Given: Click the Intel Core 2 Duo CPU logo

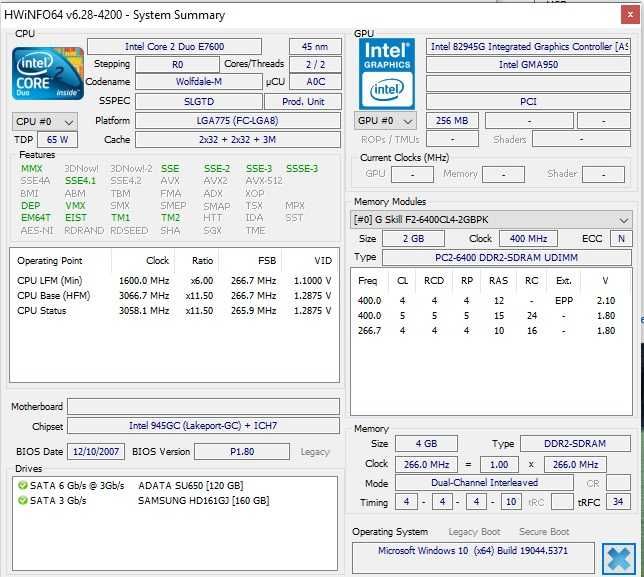Looking at the screenshot, I should (48, 74).
